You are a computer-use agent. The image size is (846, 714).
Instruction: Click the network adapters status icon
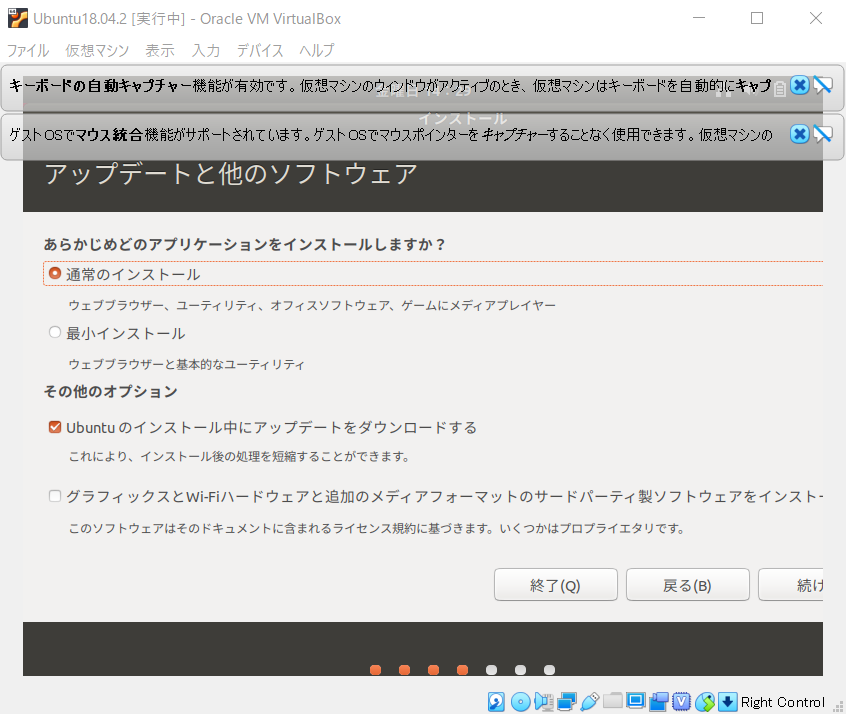567,701
